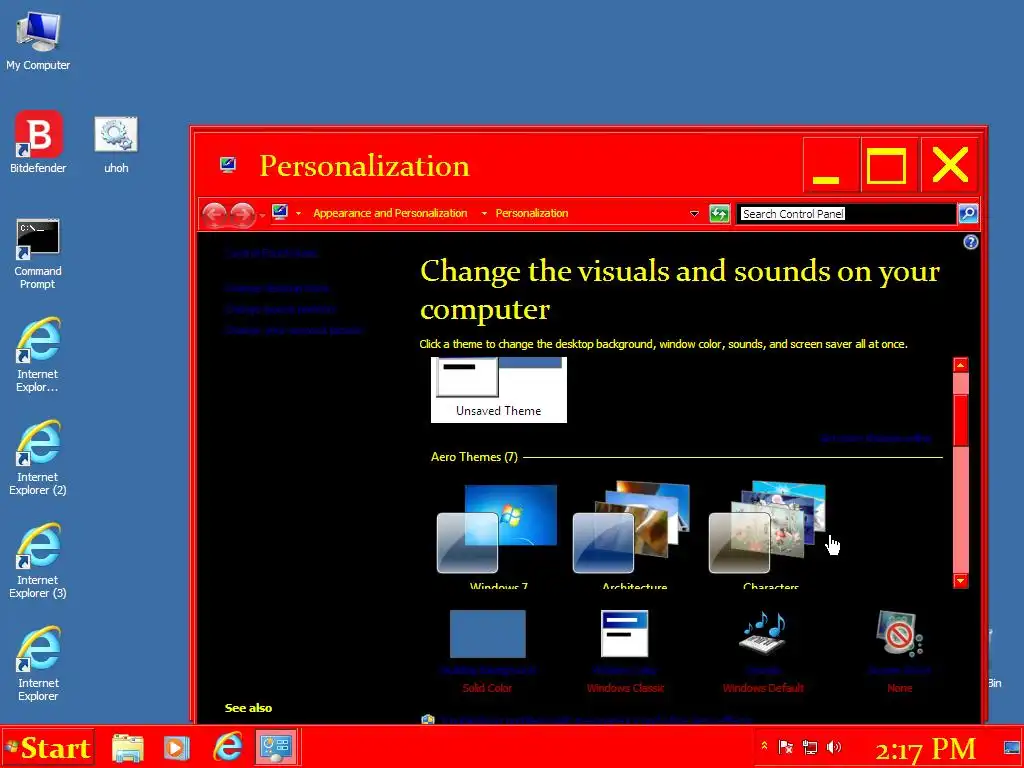Open the Change desktop icons link
Image resolution: width=1024 pixels, height=768 pixels.
pos(276,287)
